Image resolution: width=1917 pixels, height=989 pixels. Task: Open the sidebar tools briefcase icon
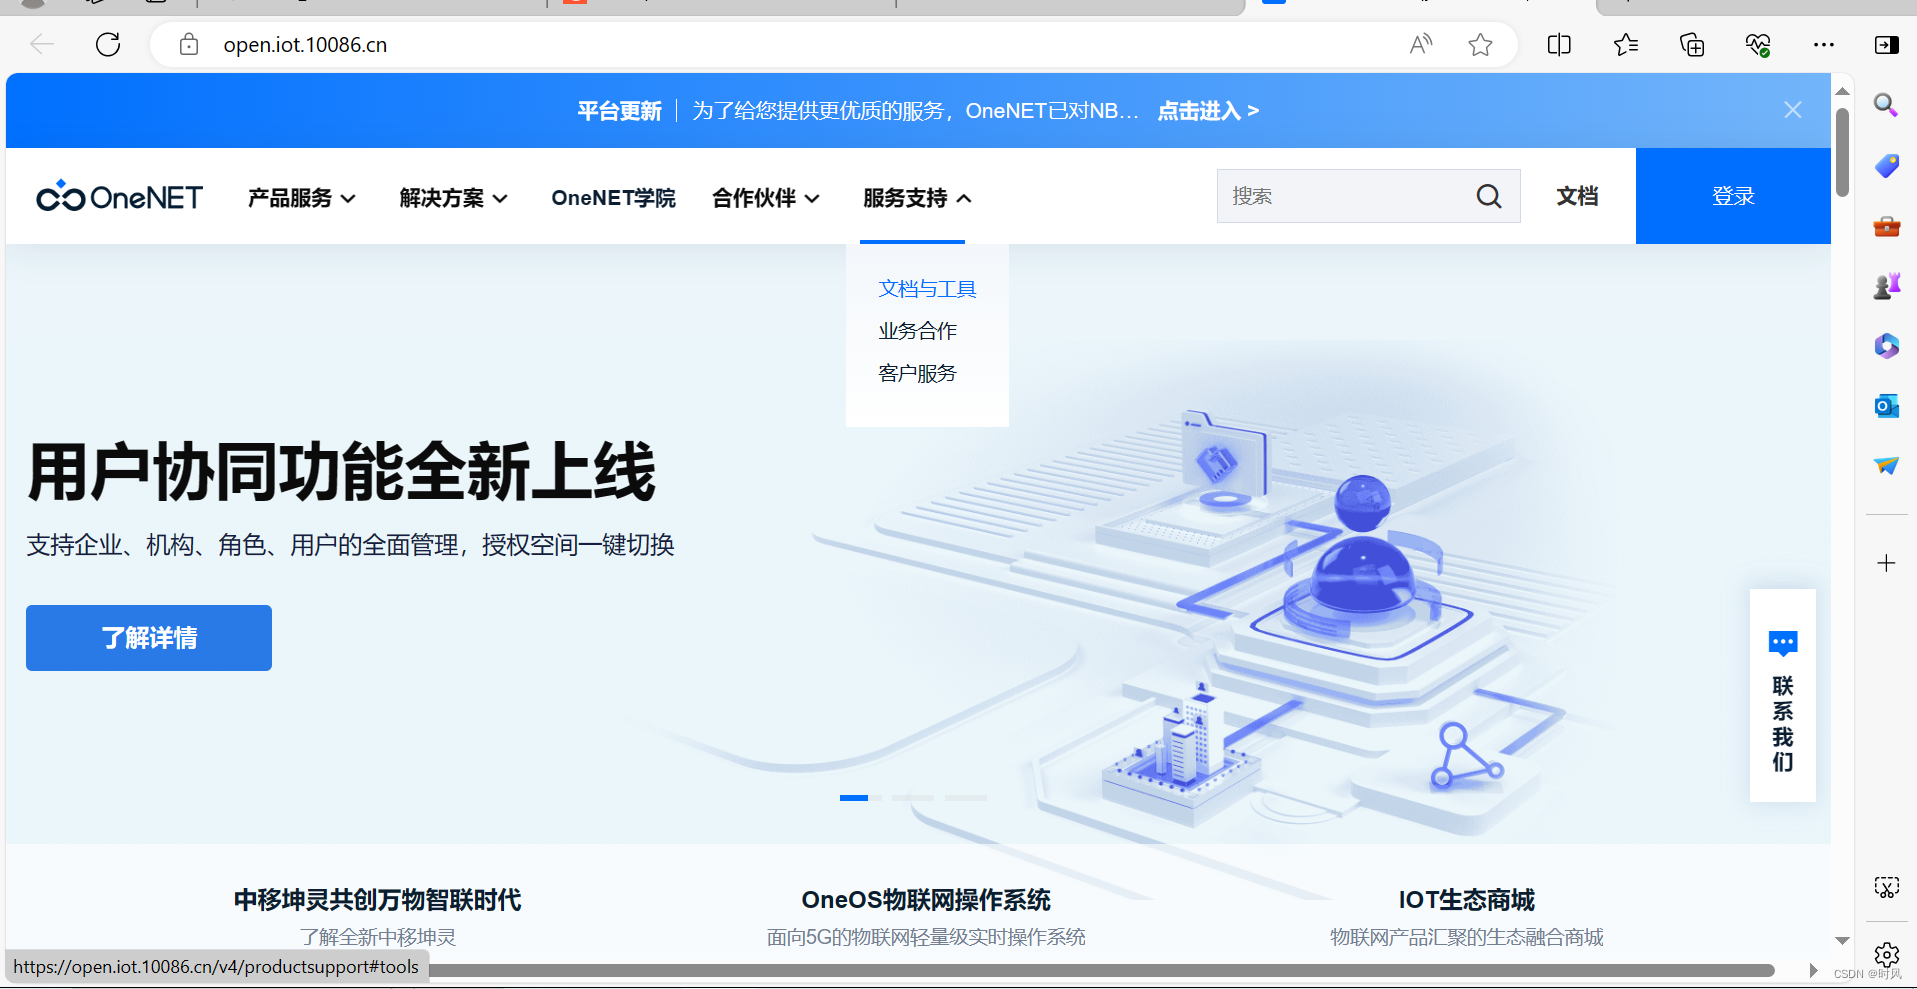pyautogui.click(x=1886, y=226)
